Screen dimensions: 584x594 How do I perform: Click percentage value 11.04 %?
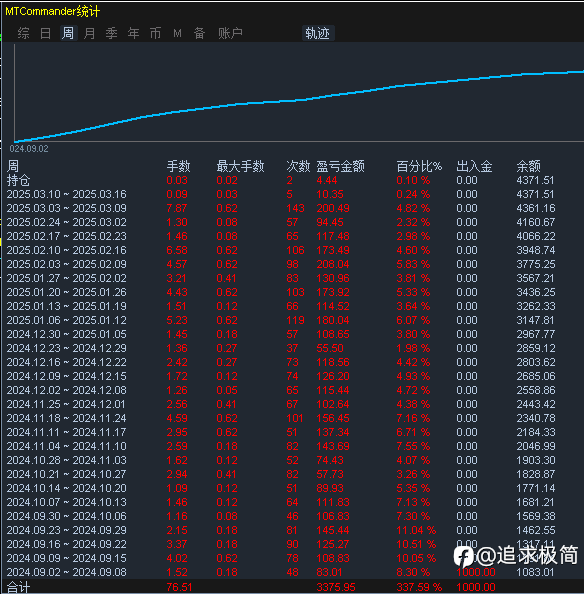click(x=416, y=531)
